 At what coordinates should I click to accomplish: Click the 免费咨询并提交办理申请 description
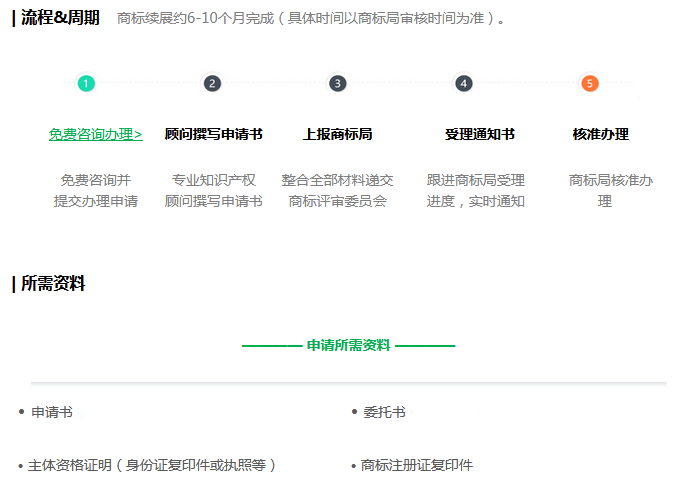96,191
